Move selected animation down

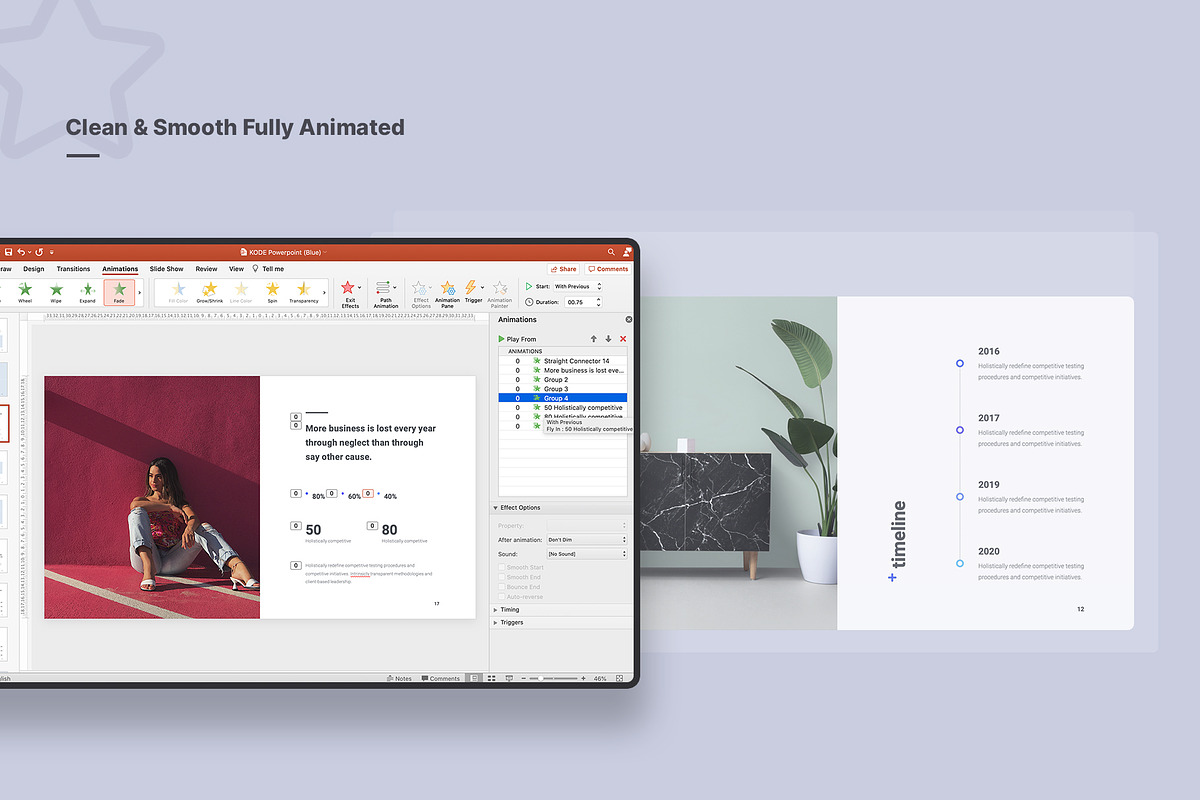608,339
